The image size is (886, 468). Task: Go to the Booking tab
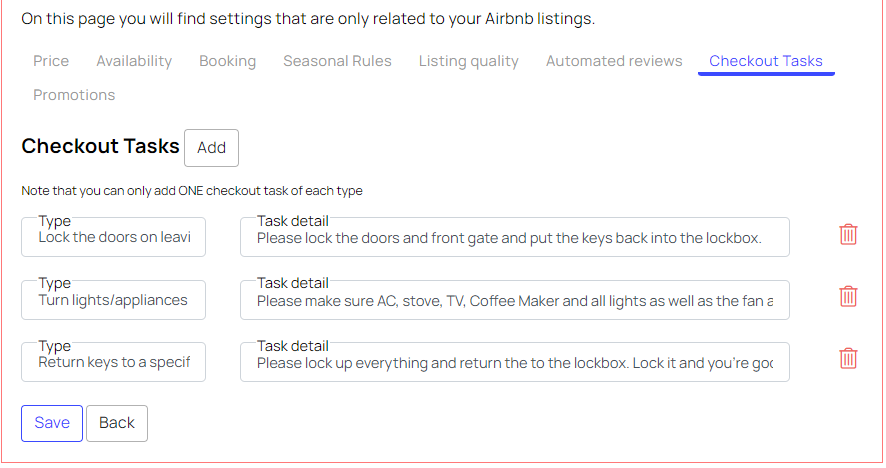pos(227,61)
